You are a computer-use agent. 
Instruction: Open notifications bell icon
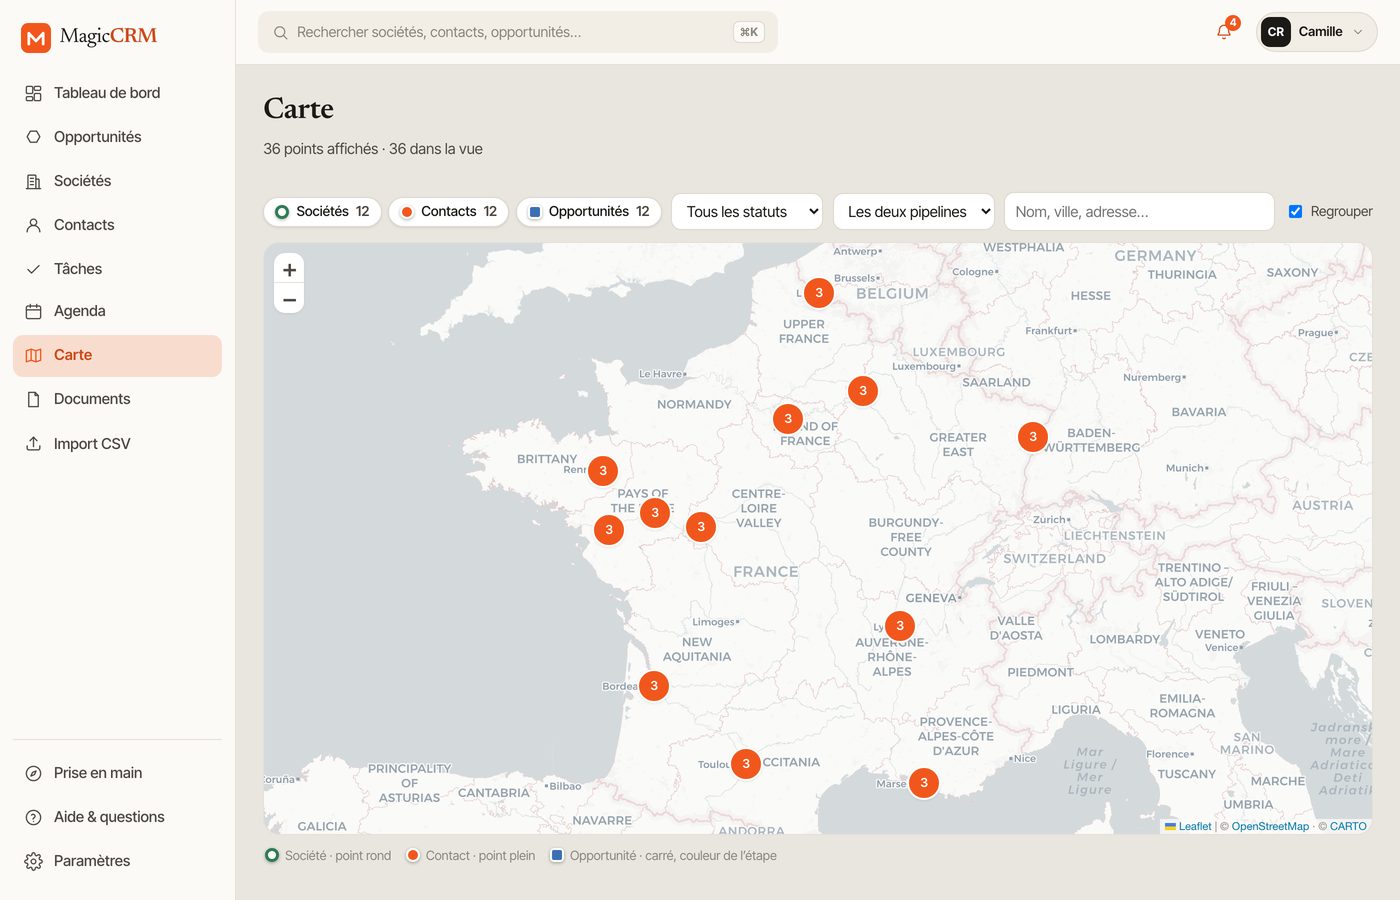pyautogui.click(x=1224, y=32)
